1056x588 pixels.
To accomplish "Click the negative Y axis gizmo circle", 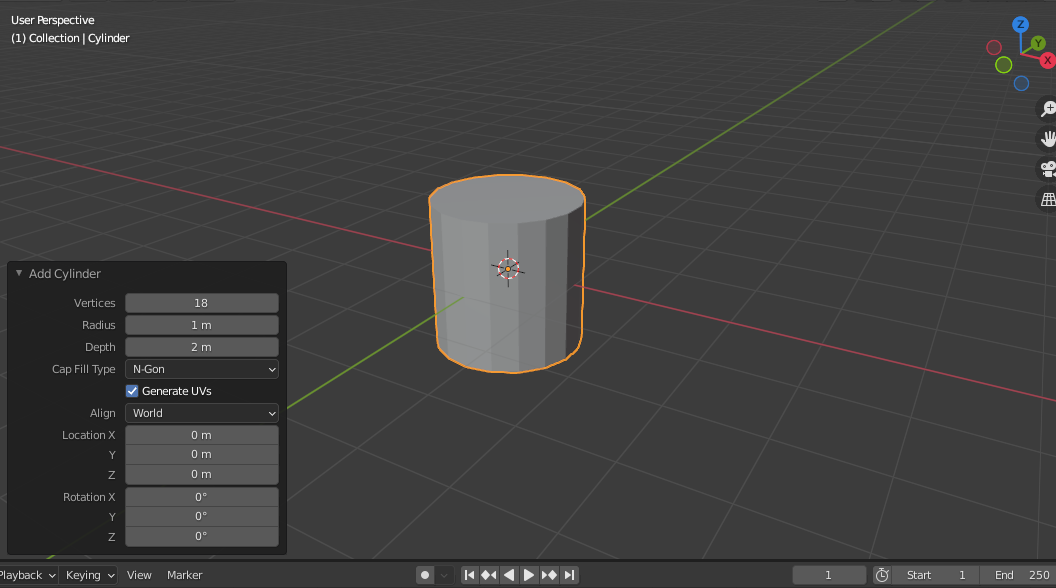I will point(1003,65).
